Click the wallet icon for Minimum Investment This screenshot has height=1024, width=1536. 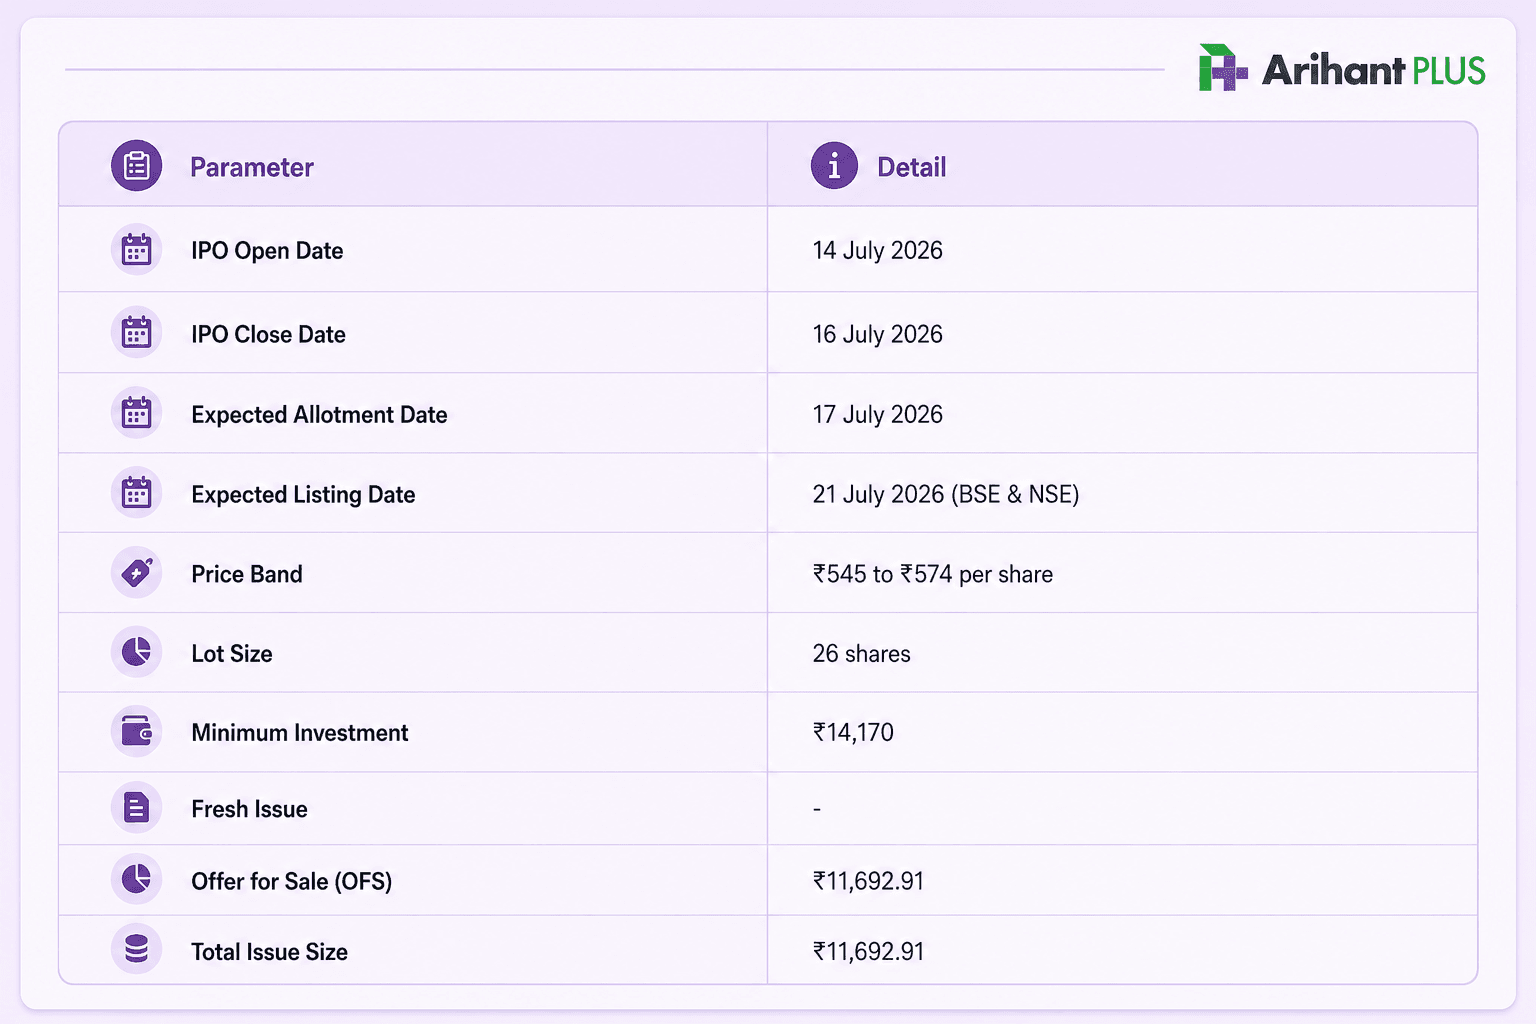click(x=136, y=732)
